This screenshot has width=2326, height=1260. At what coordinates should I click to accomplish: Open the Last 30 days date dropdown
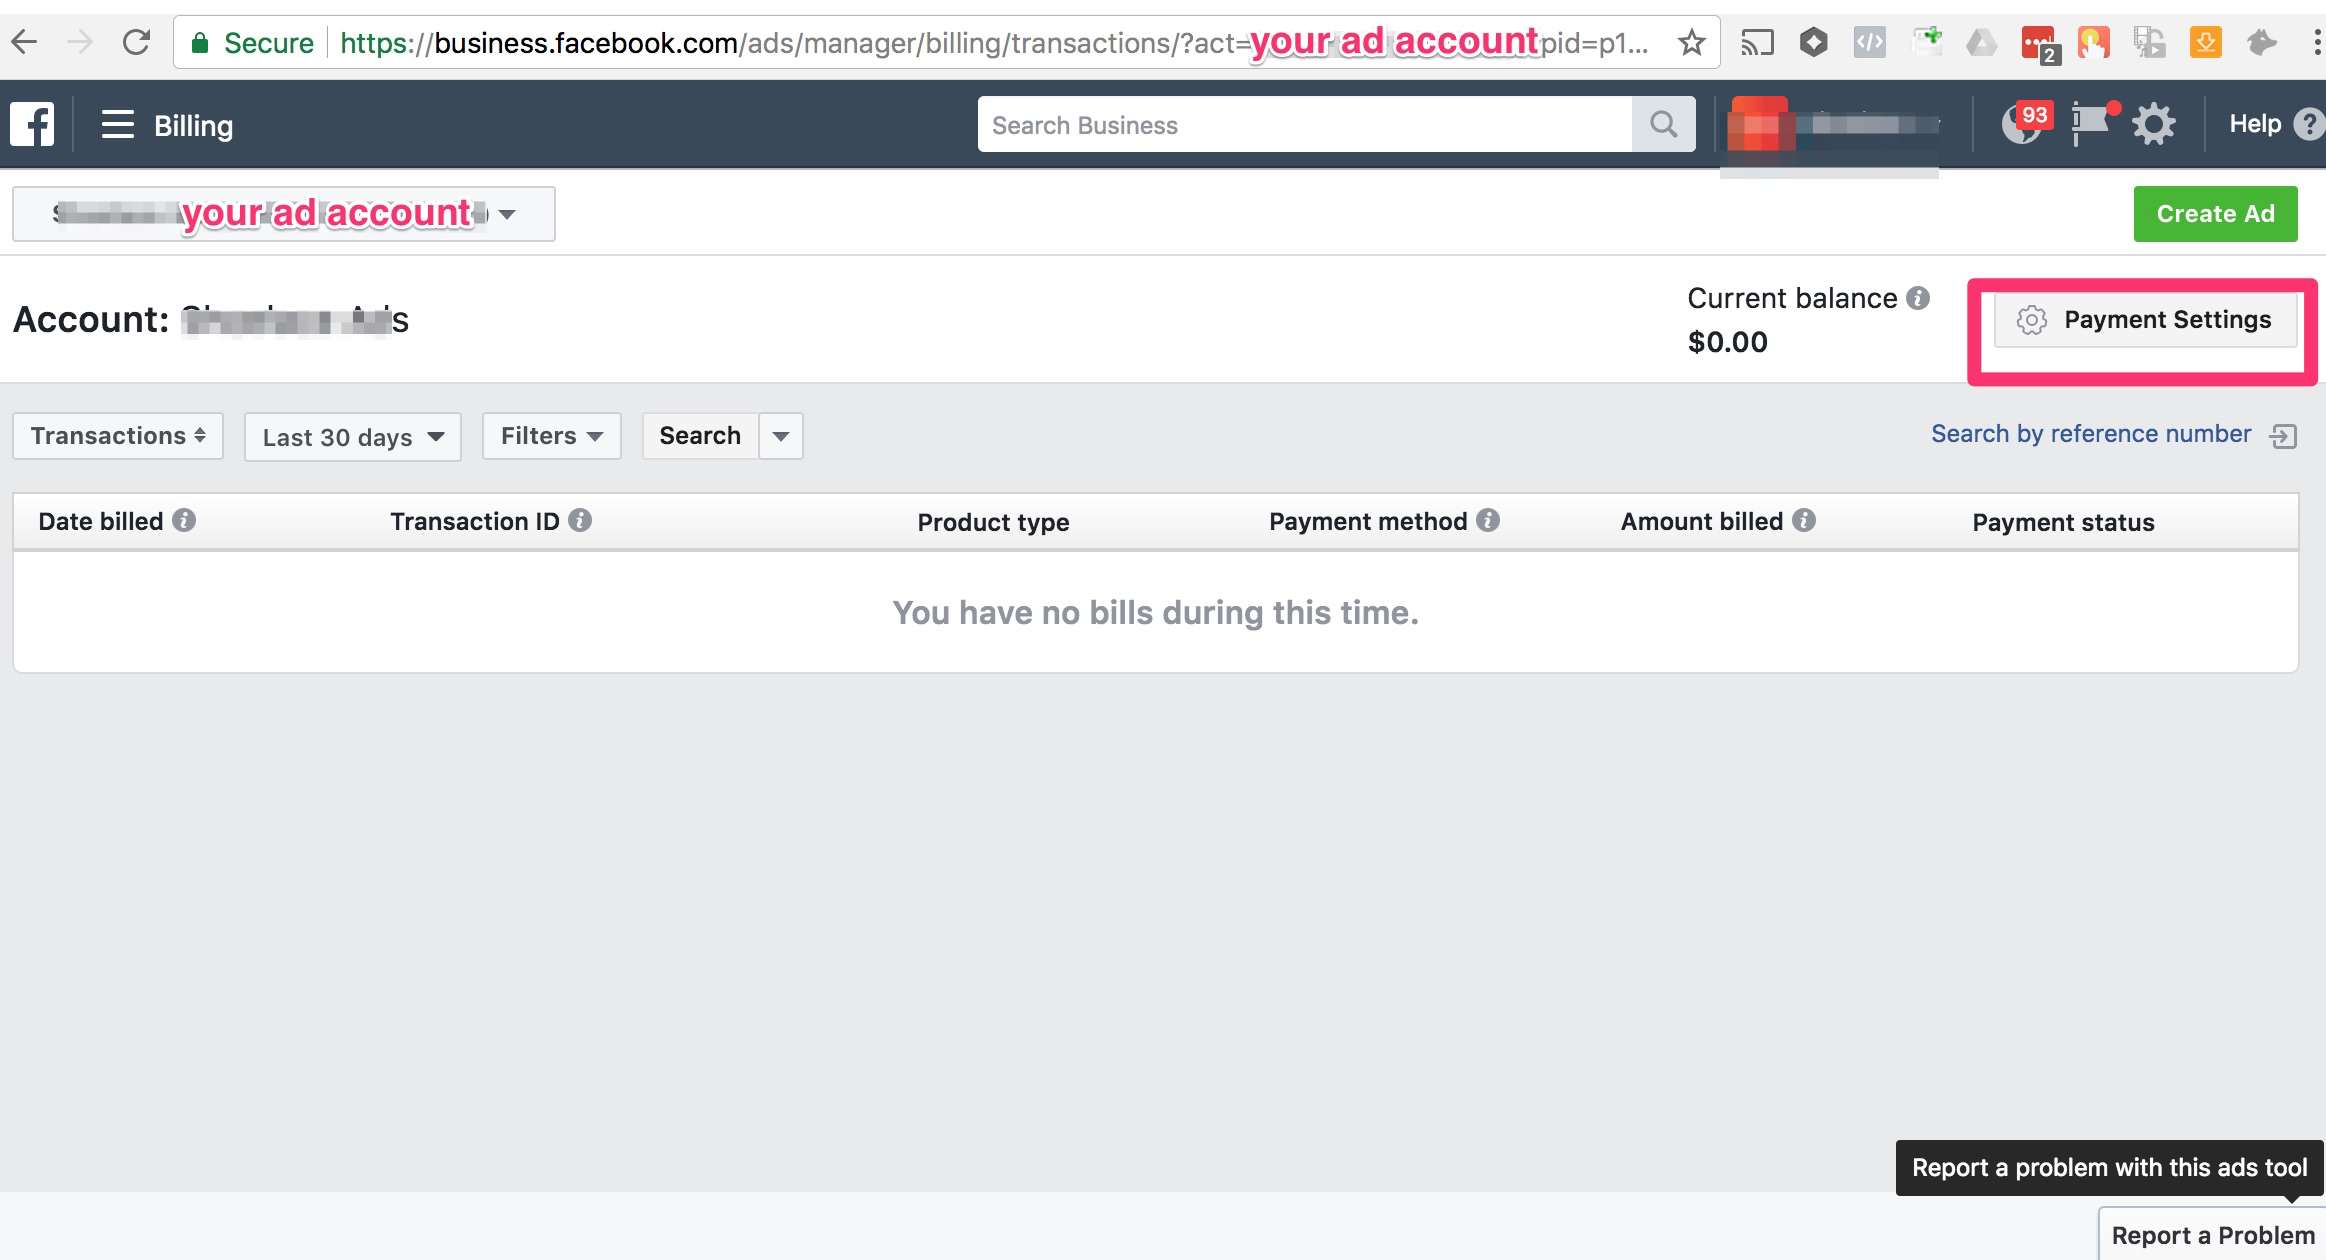point(353,437)
